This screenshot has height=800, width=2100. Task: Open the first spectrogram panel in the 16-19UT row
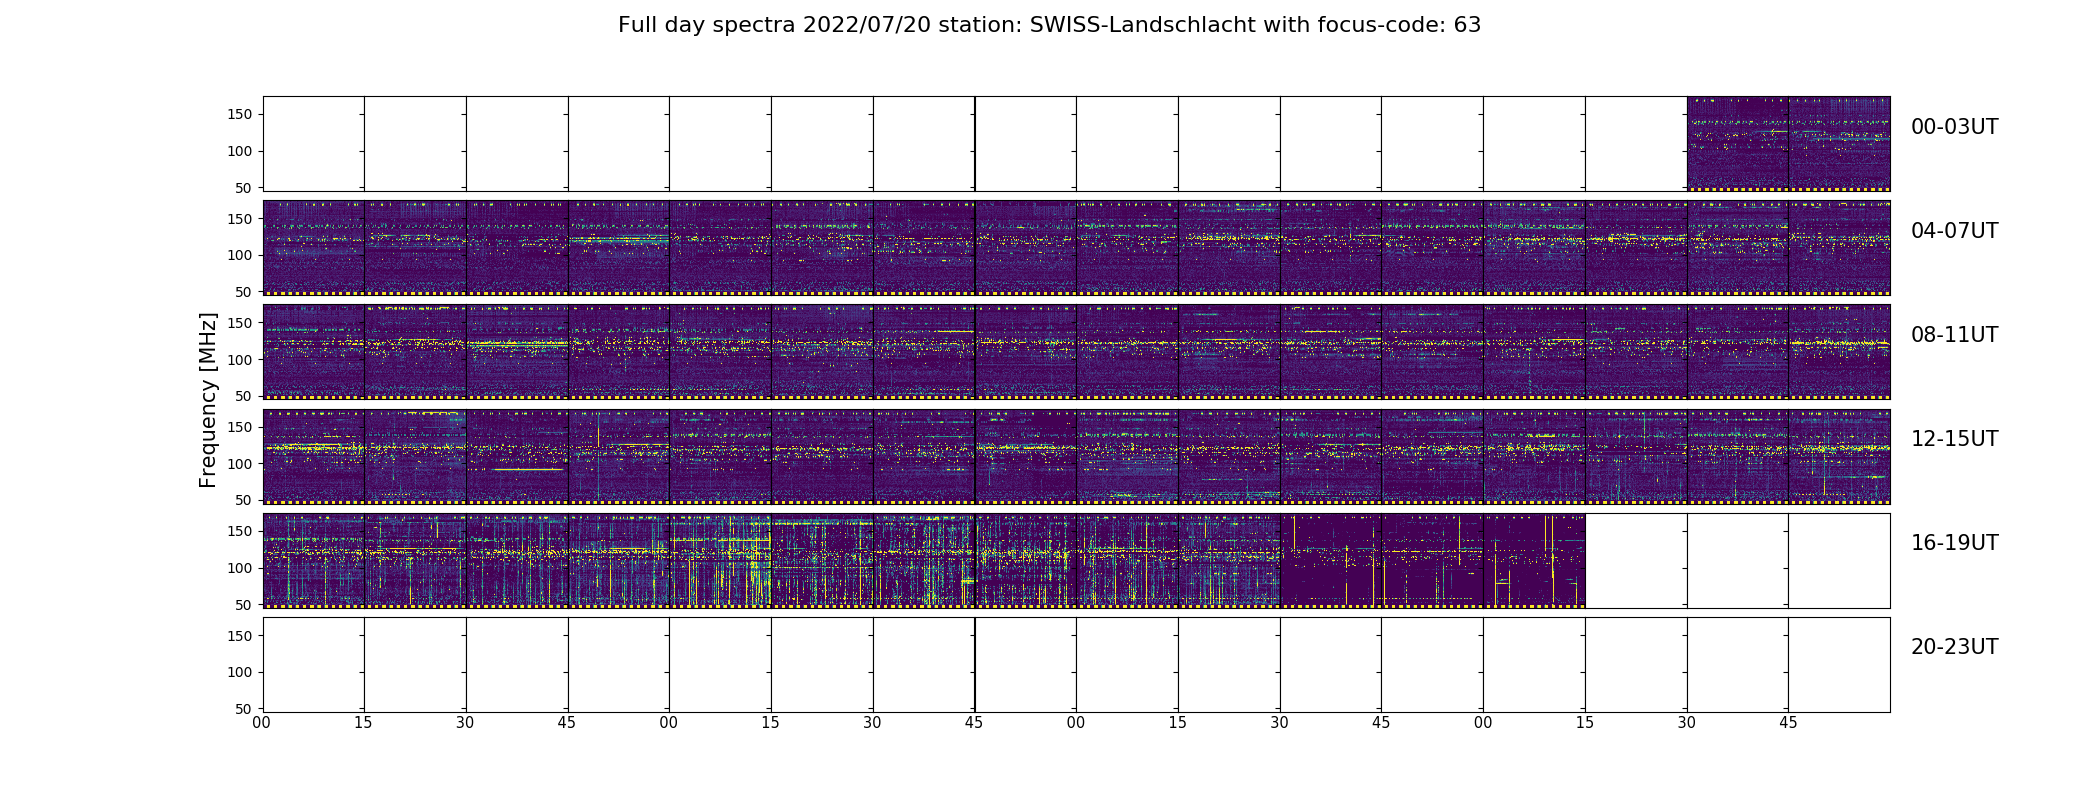pos(313,560)
